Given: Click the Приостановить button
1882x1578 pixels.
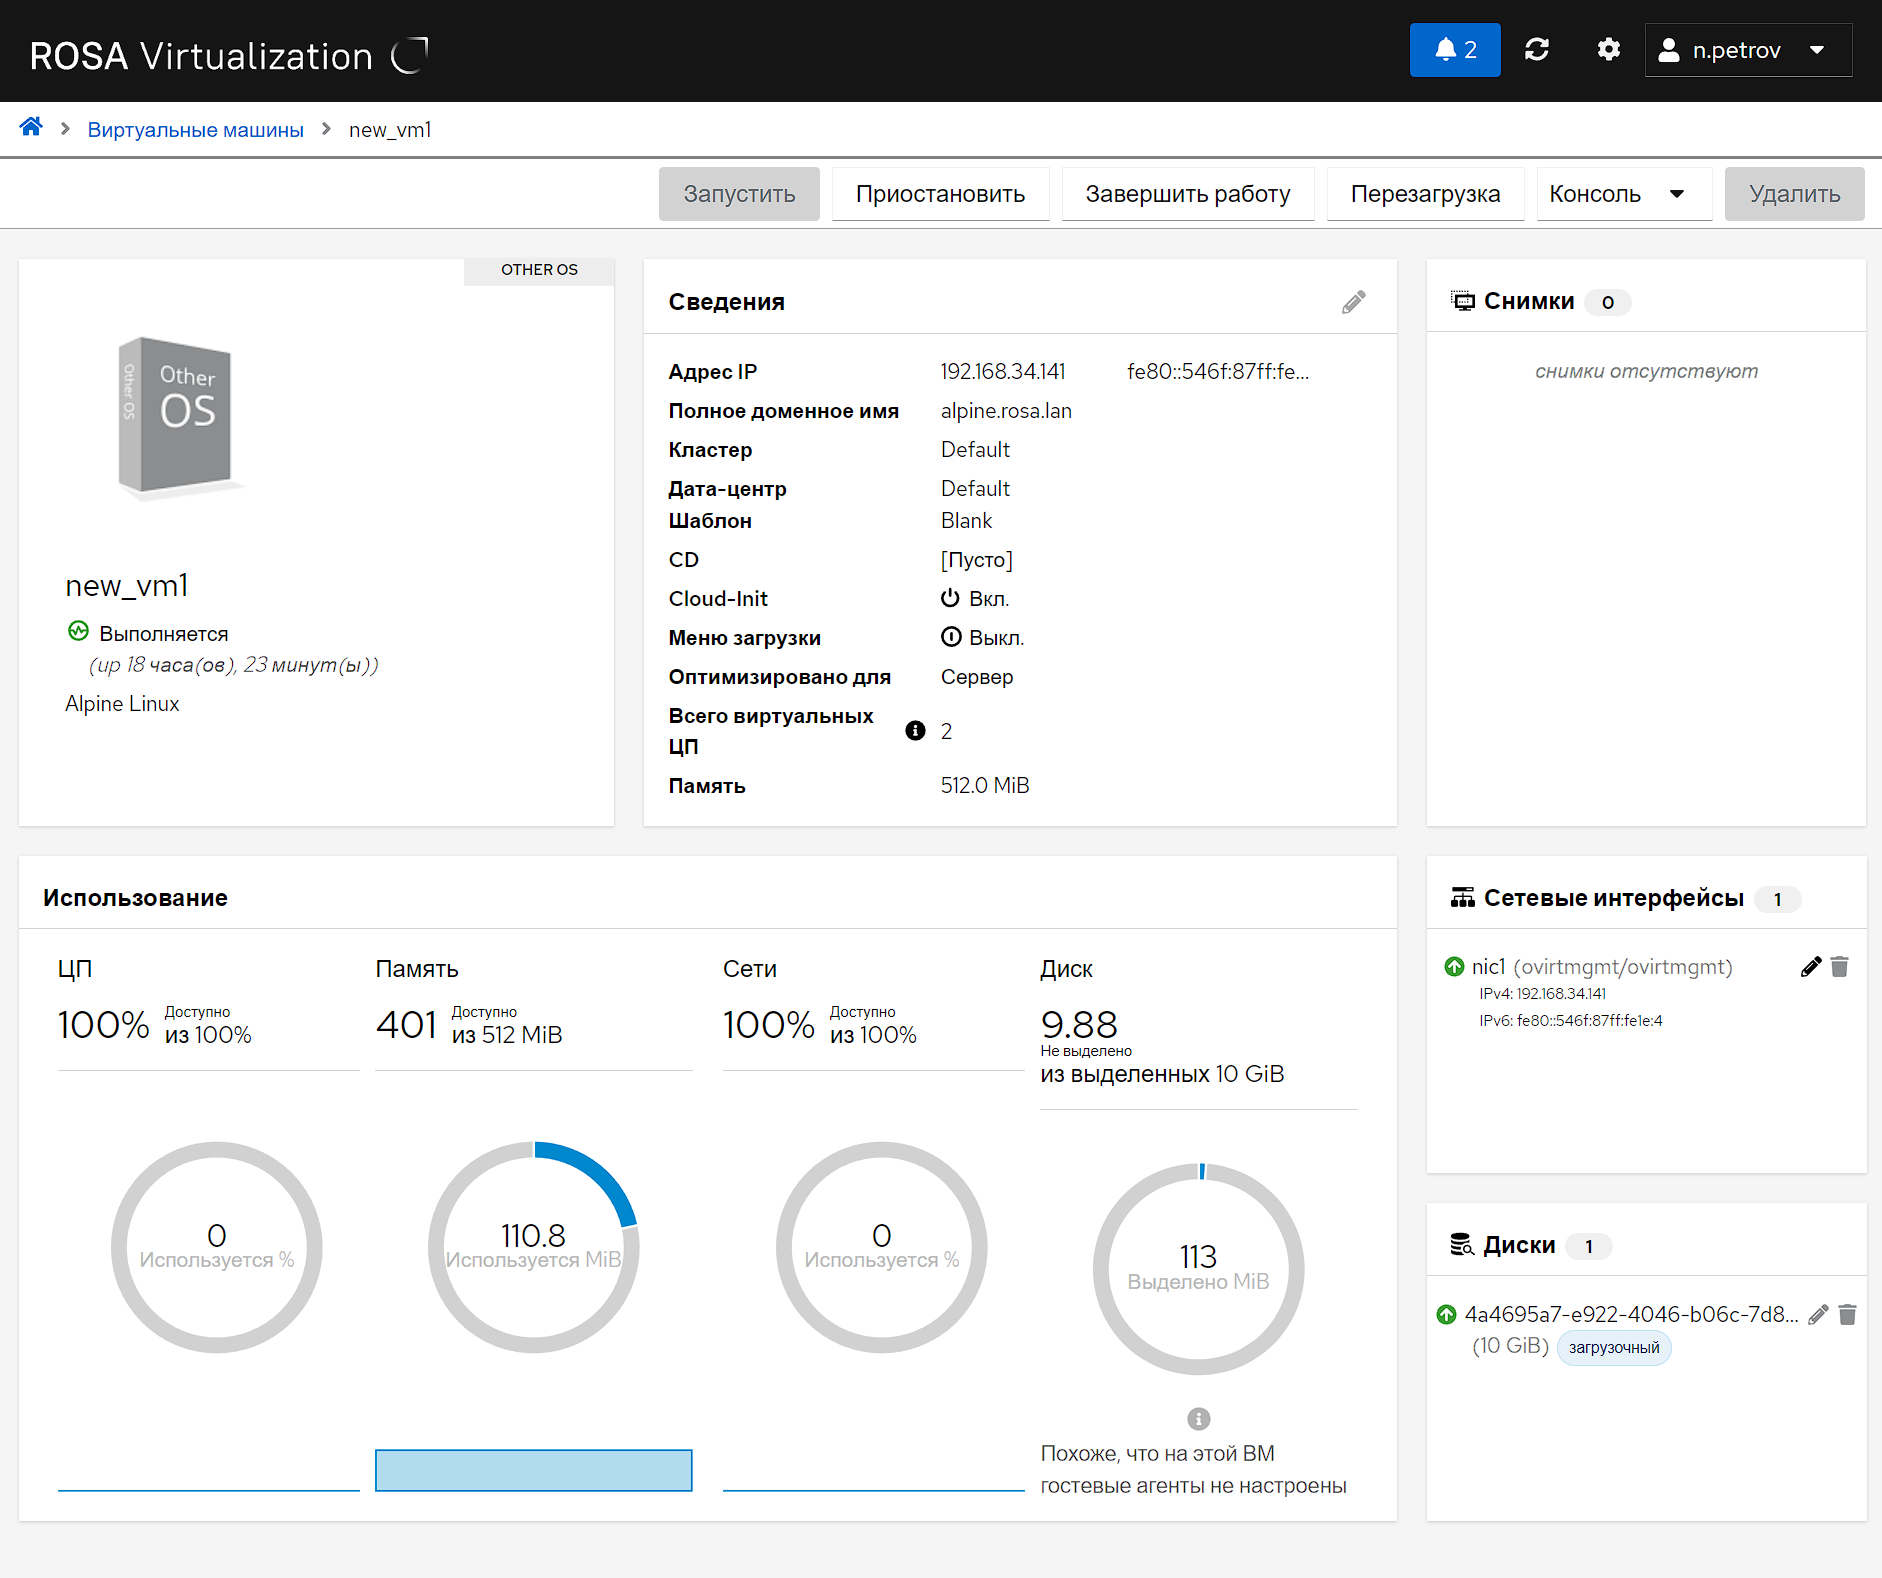Looking at the screenshot, I should [x=940, y=194].
